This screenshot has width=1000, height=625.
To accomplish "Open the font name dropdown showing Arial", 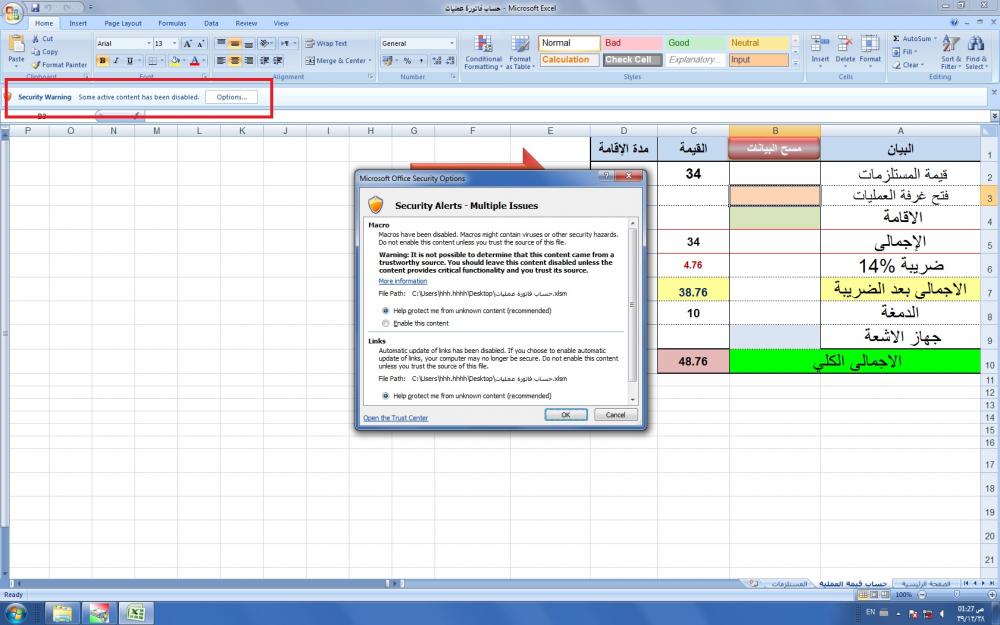I will coord(149,43).
